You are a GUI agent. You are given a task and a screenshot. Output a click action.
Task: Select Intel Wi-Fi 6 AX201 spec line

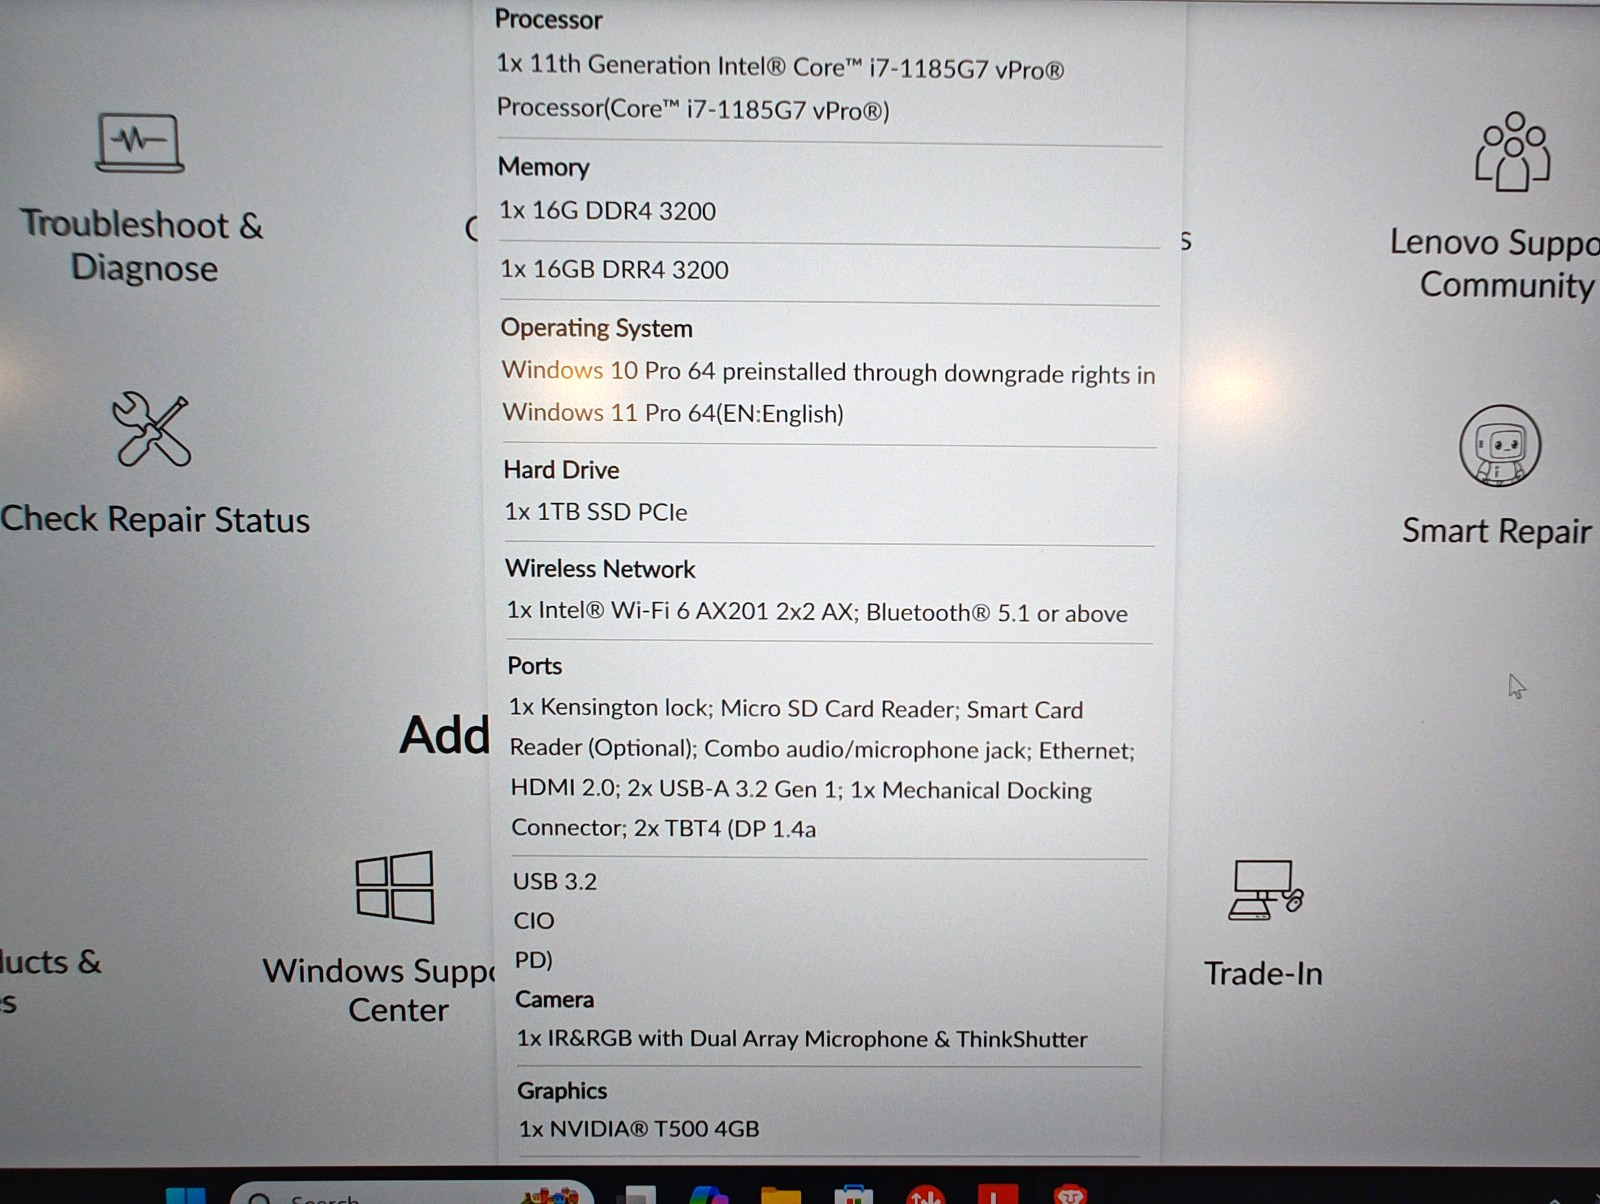[817, 612]
